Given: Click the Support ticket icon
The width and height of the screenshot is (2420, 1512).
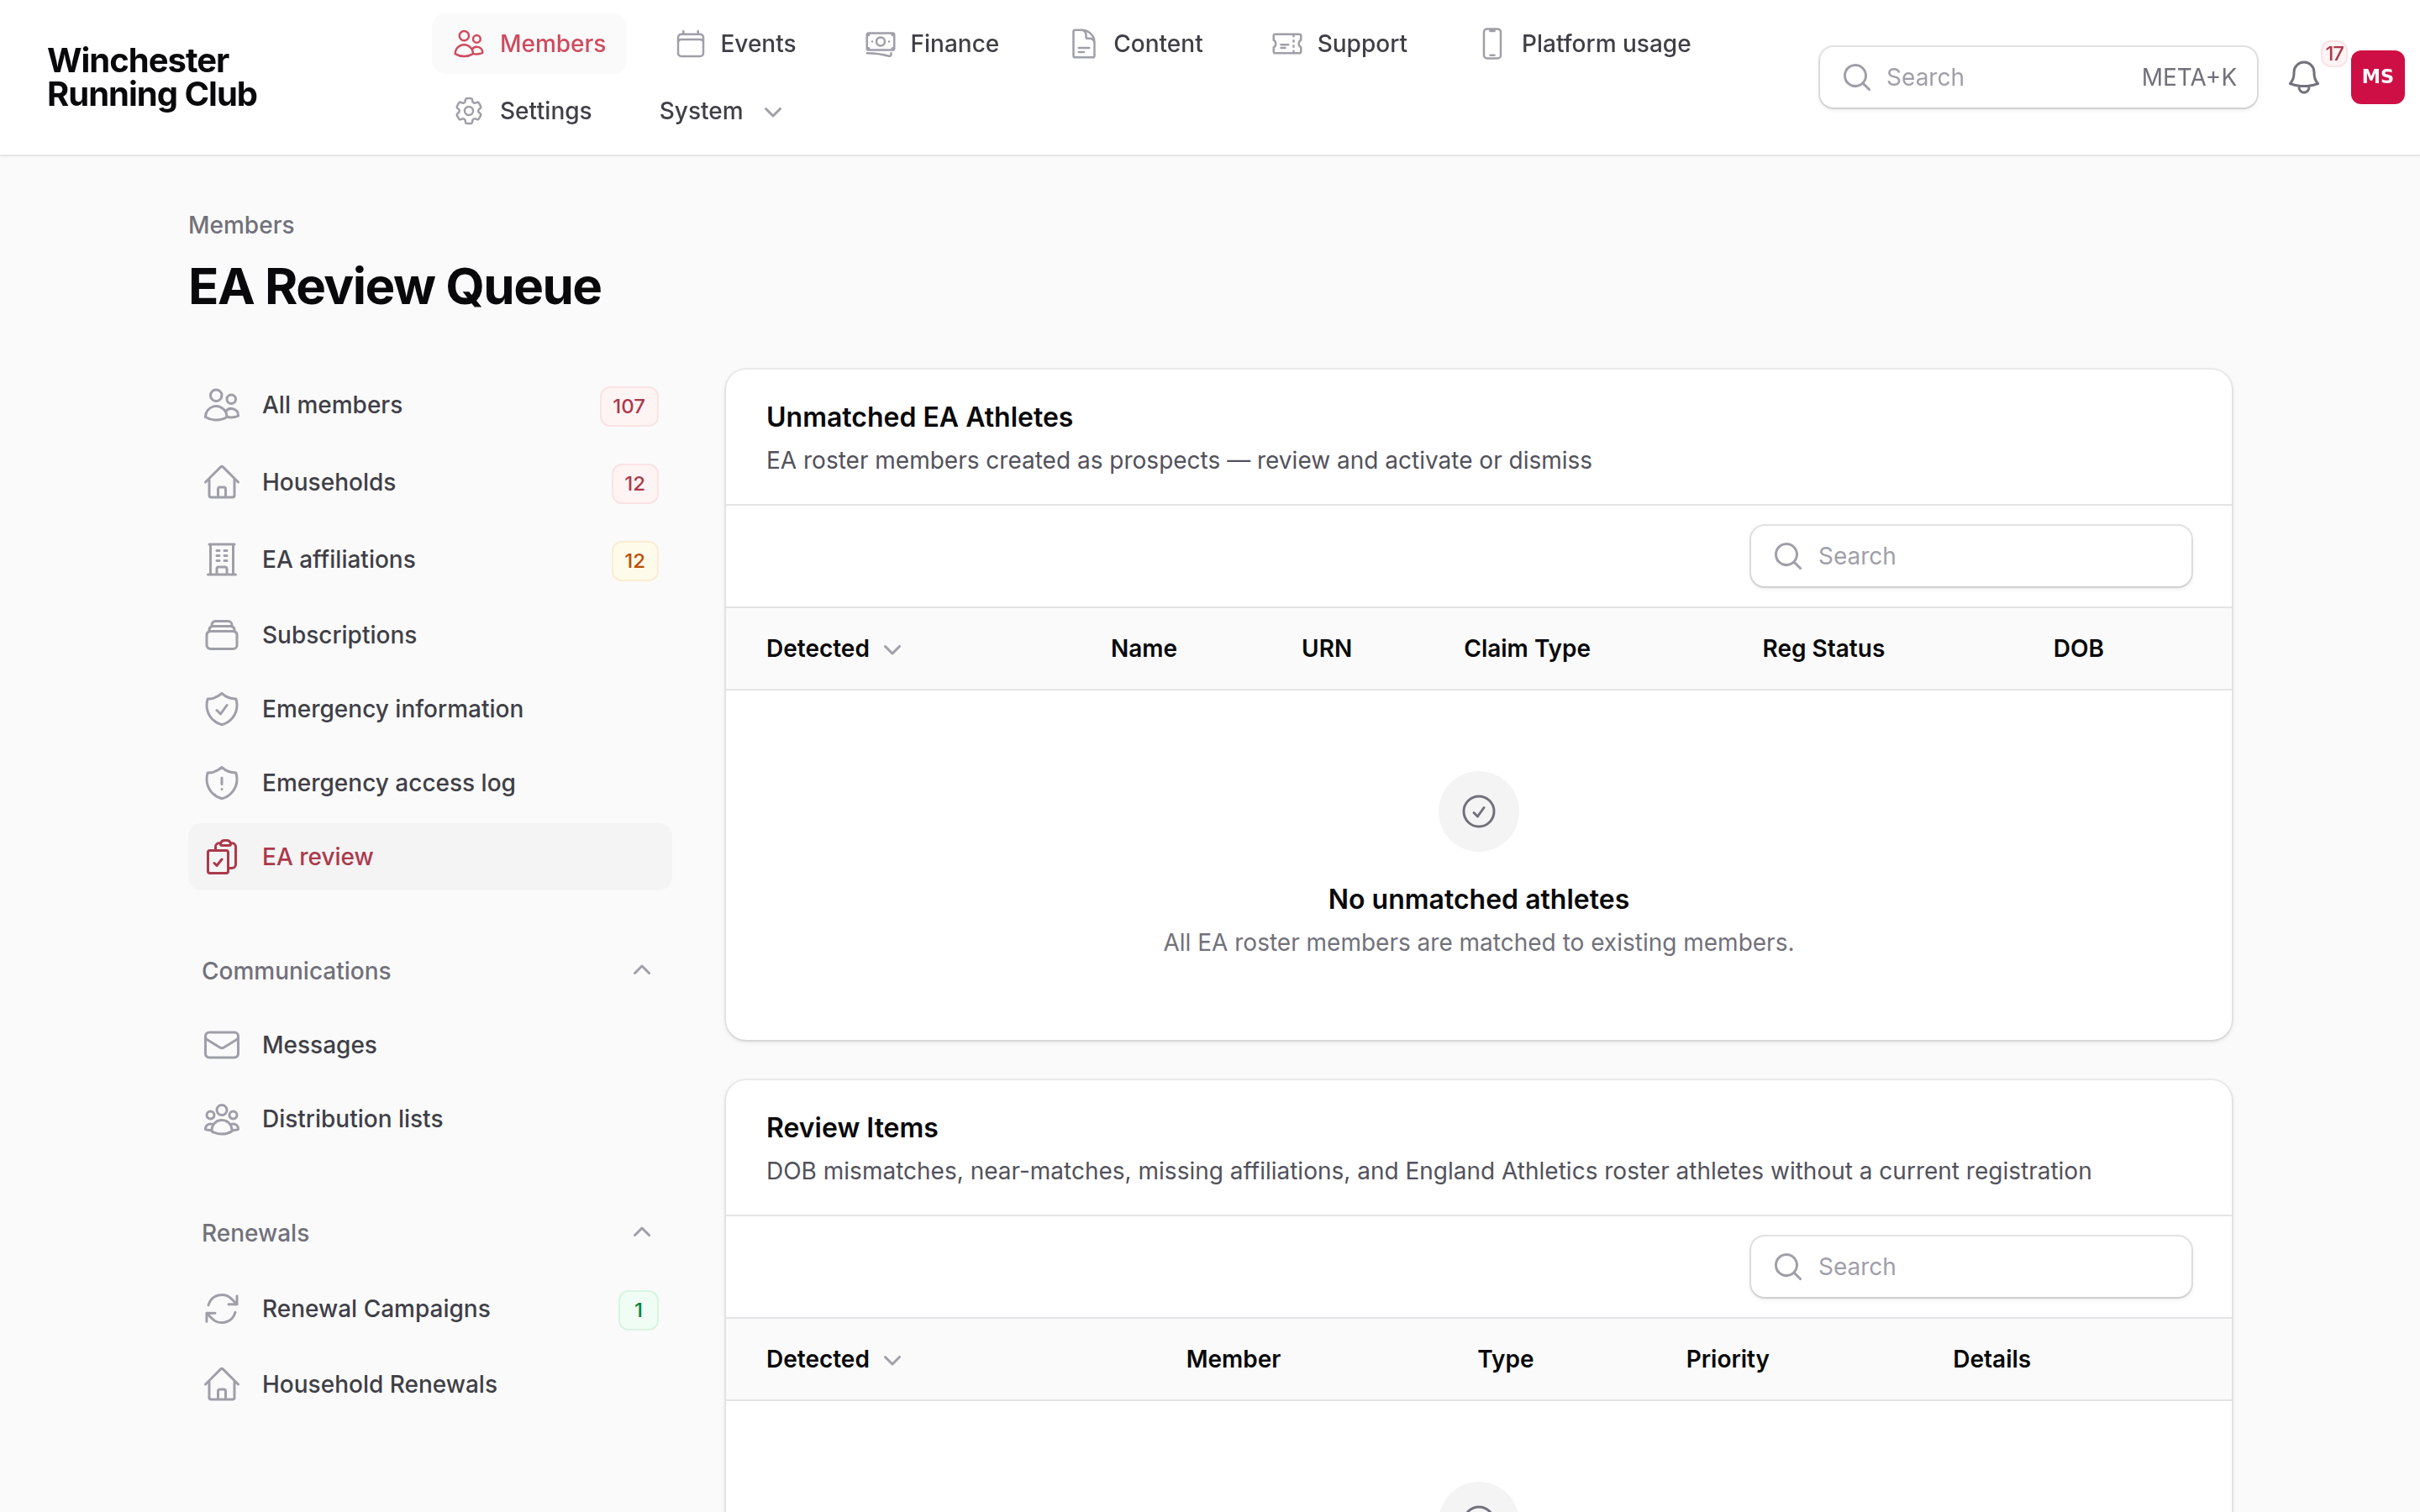Looking at the screenshot, I should (x=1287, y=44).
